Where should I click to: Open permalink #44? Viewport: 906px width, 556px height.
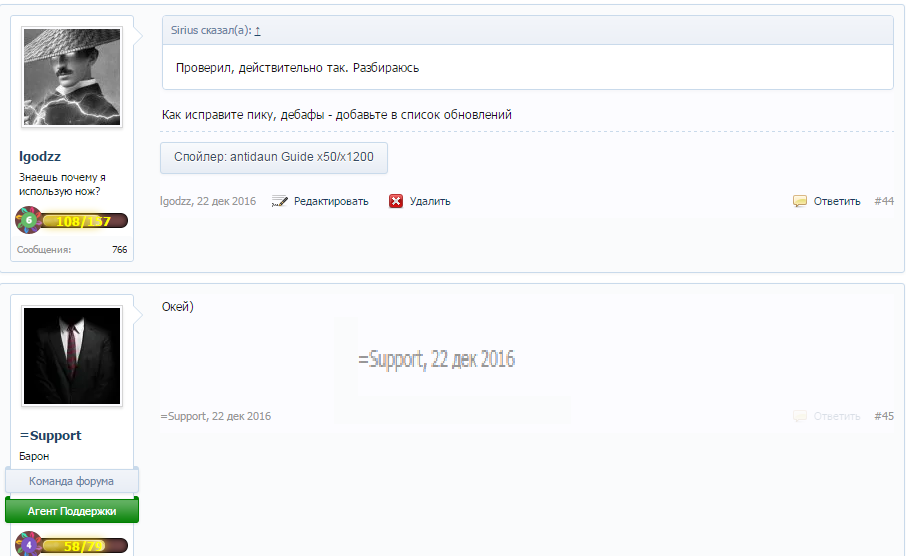[x=884, y=201]
